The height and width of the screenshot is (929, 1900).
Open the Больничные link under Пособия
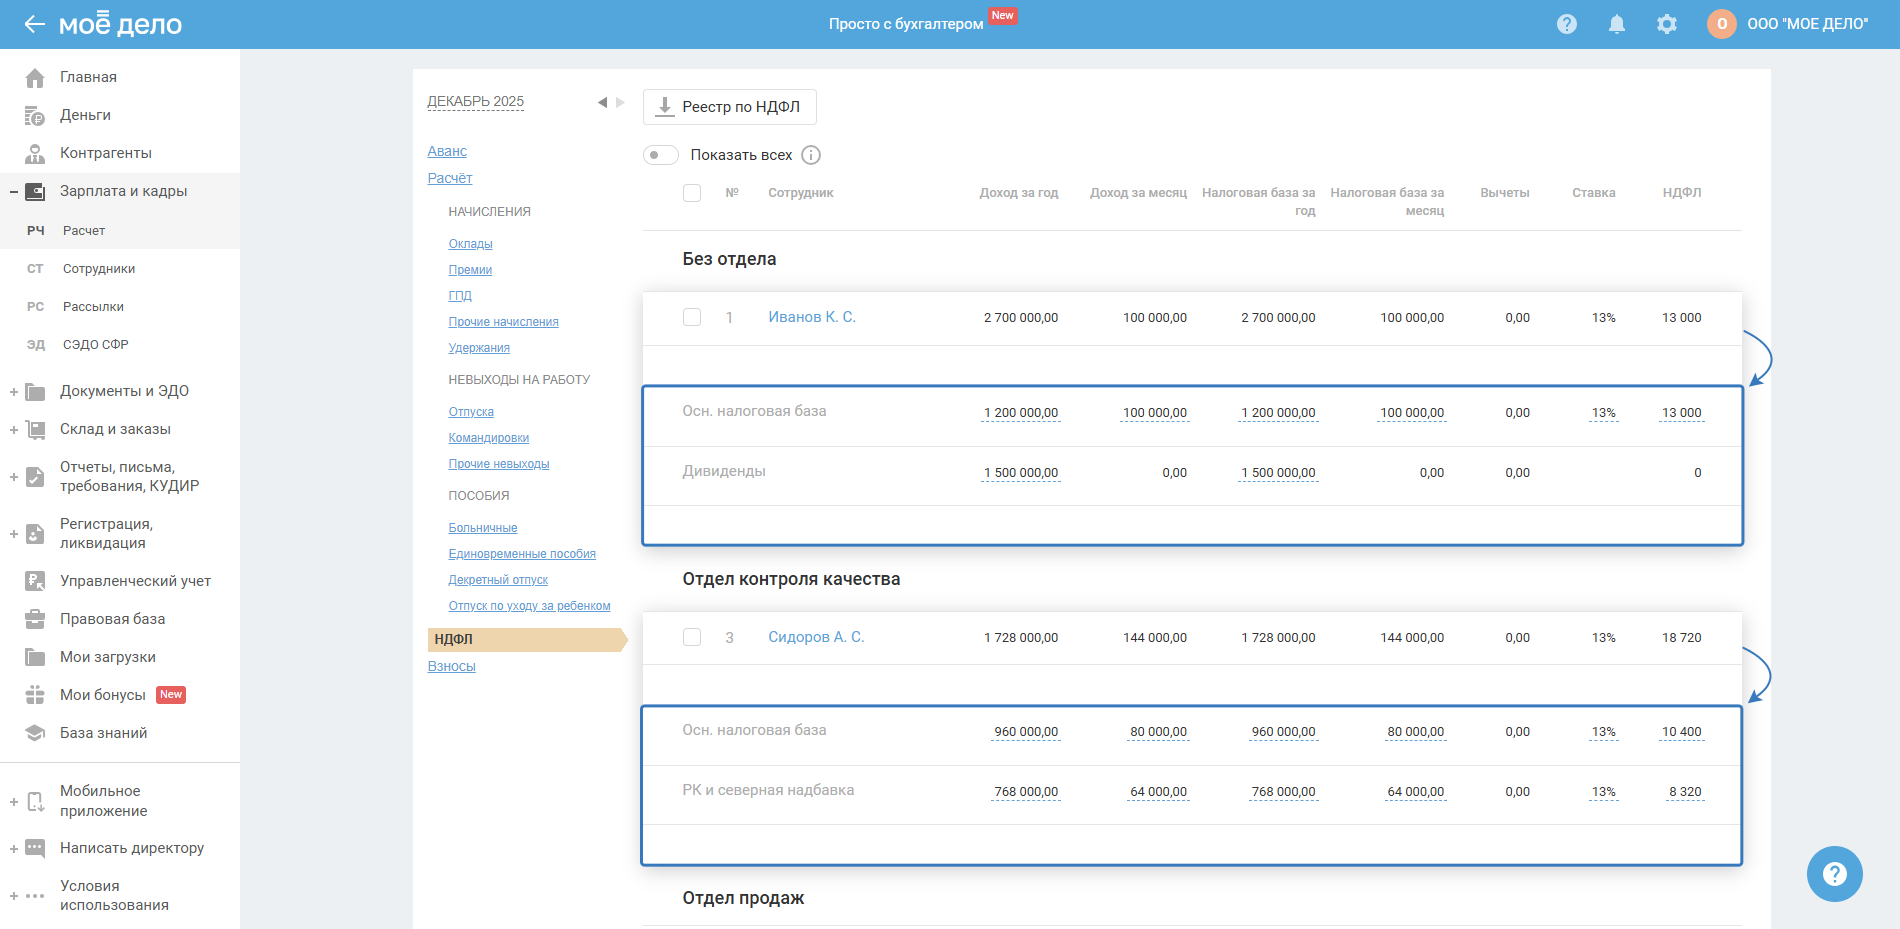(482, 528)
